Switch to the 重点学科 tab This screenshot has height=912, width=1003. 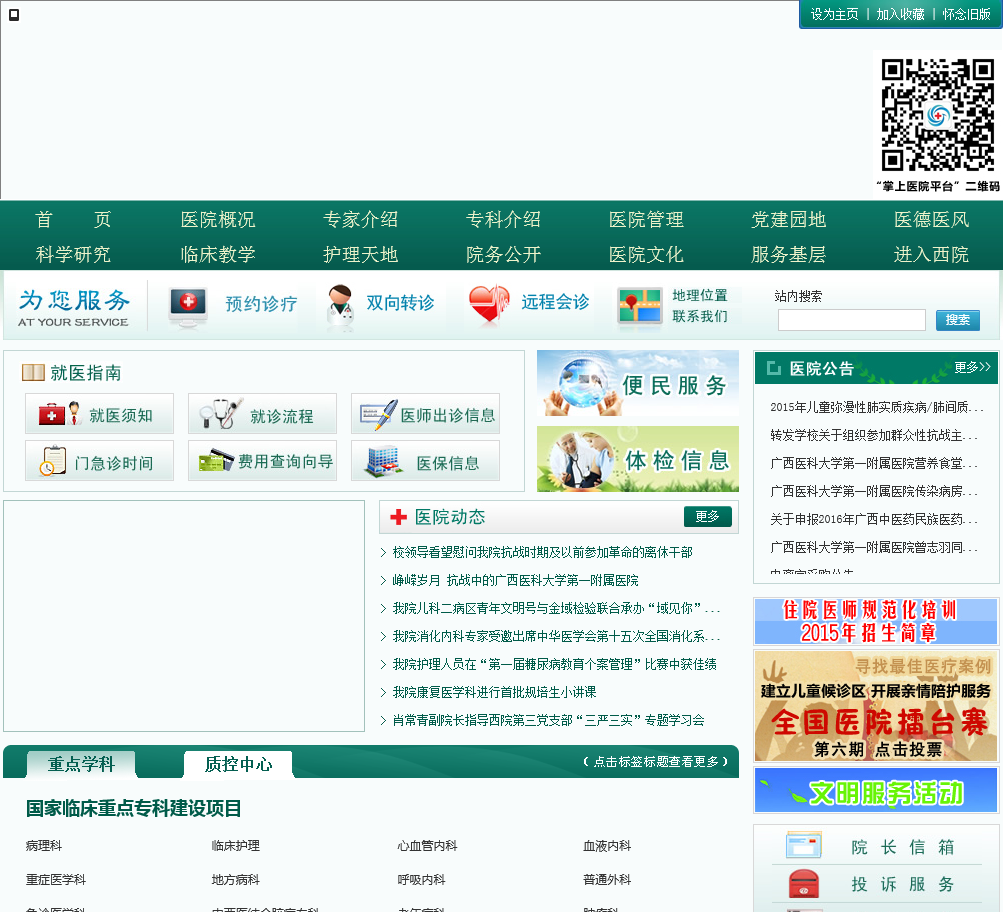[81, 764]
